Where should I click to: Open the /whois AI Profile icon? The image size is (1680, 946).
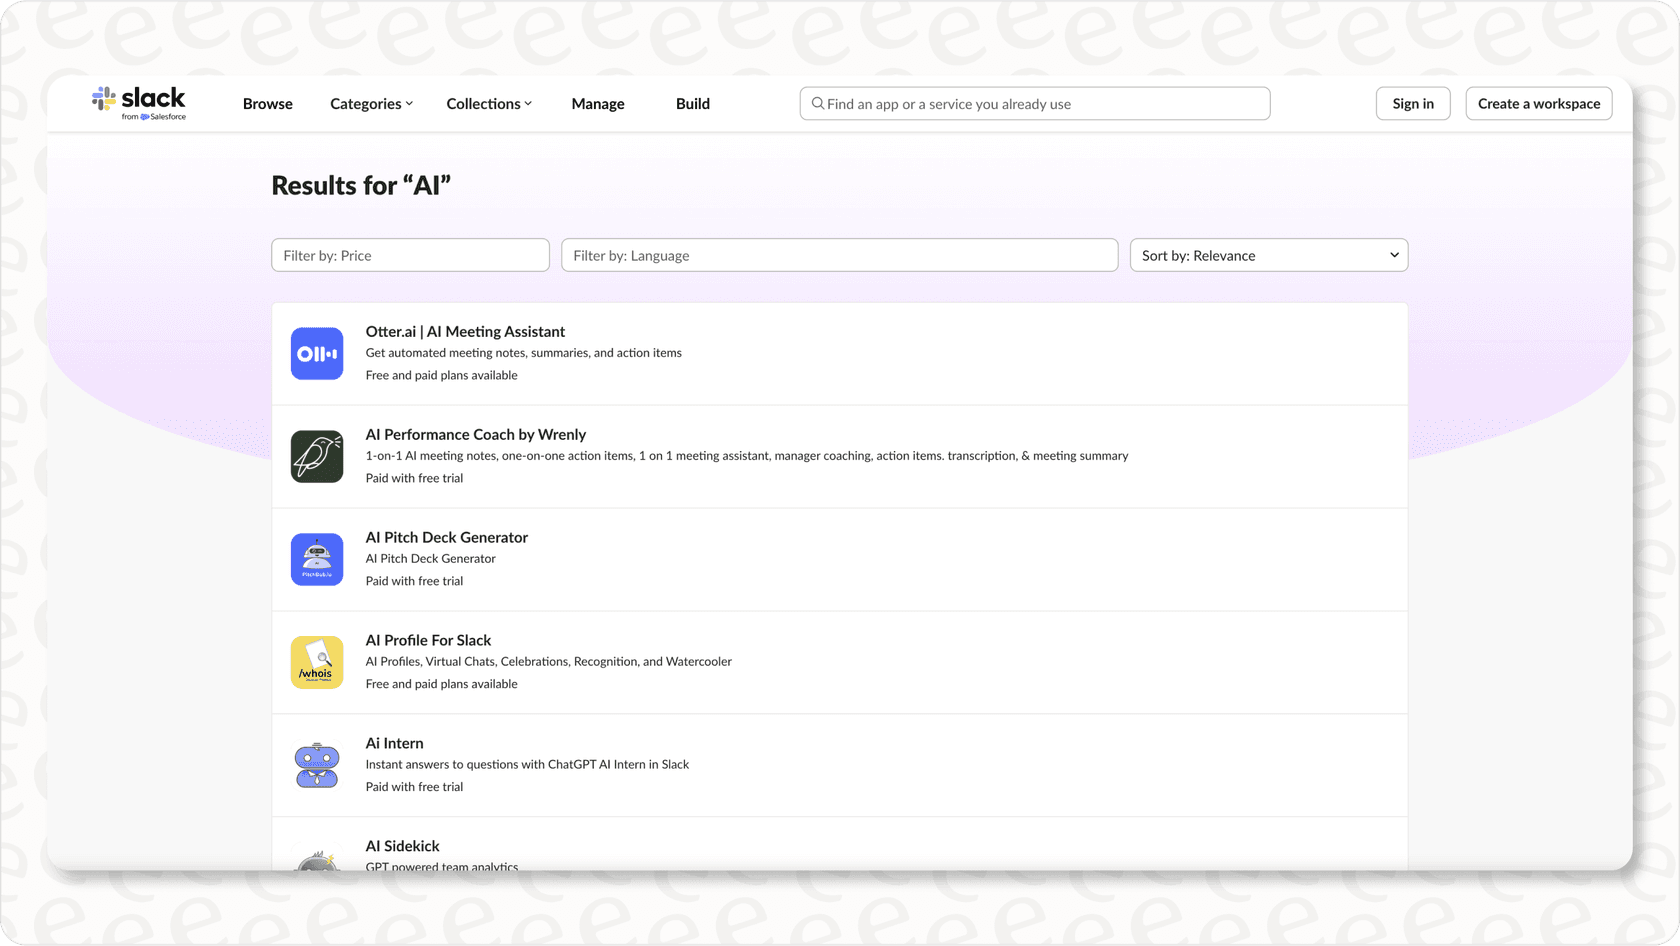[316, 662]
